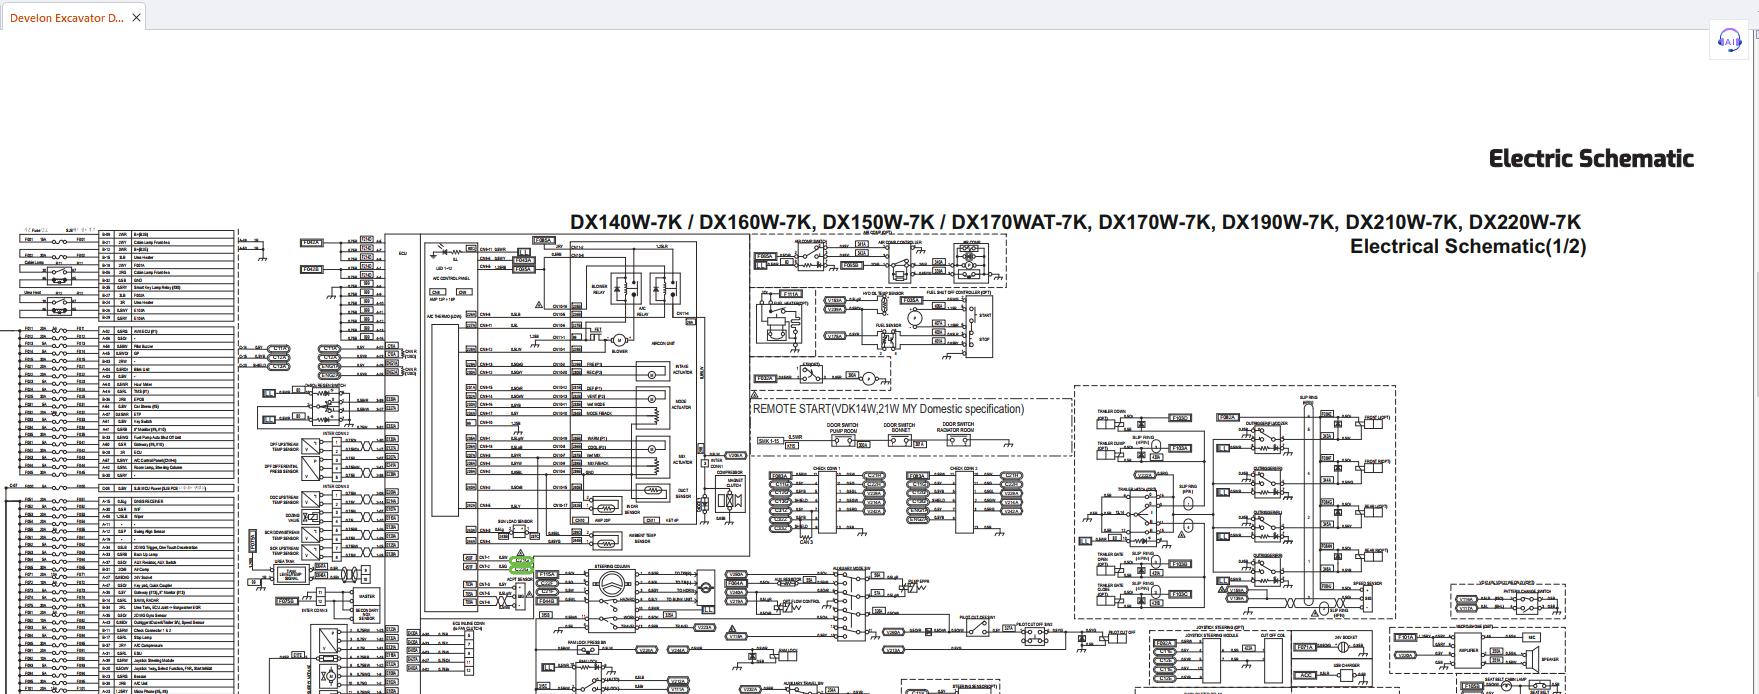Click the 'AMBIENT TEMP SENSOR' label
This screenshot has height=694, width=1759.
pyautogui.click(x=642, y=538)
